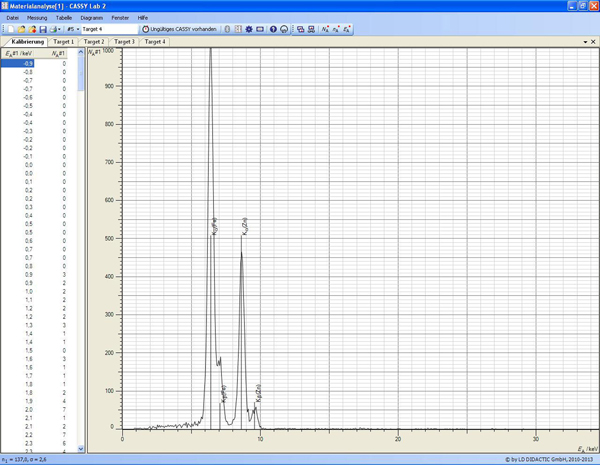Image resolution: width=600 pixels, height=465 pixels.
Task: Click the blue help info icon
Action: (x=273, y=29)
